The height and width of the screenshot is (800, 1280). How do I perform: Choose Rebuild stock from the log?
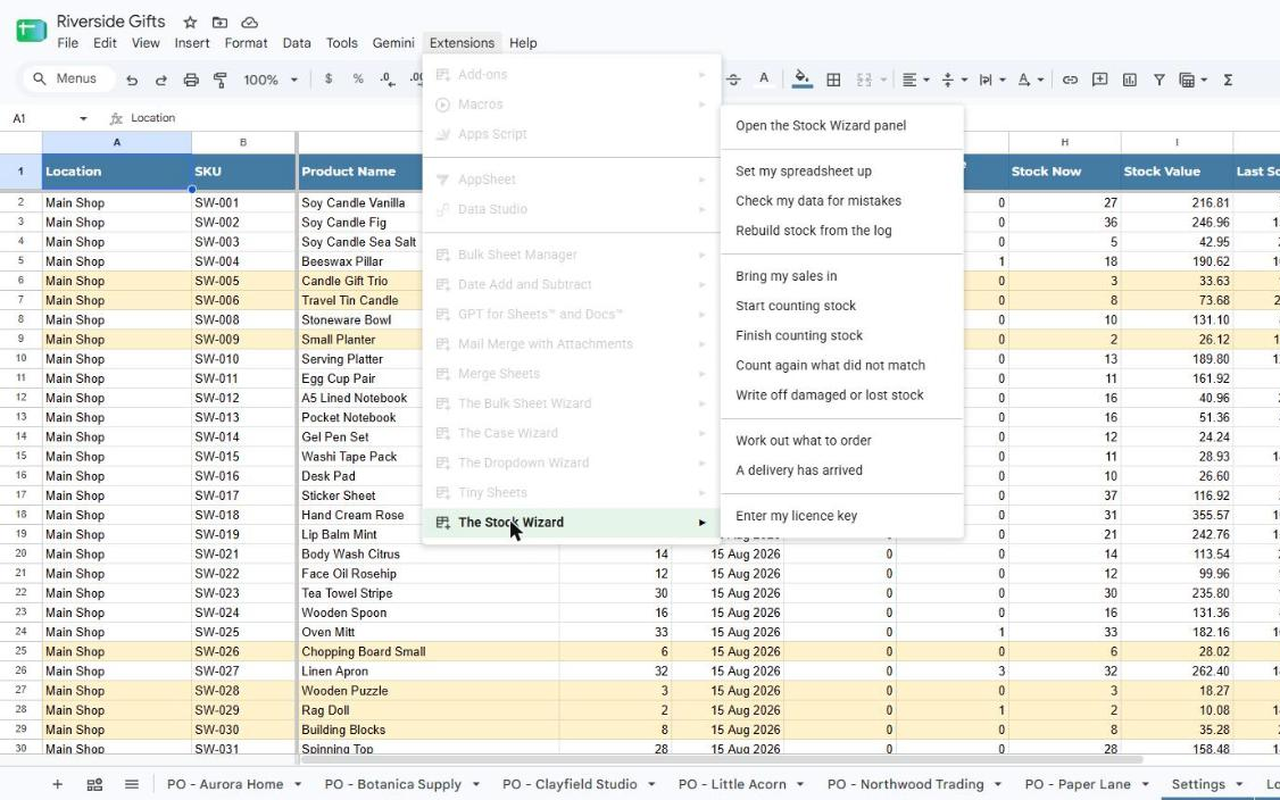pos(842,230)
